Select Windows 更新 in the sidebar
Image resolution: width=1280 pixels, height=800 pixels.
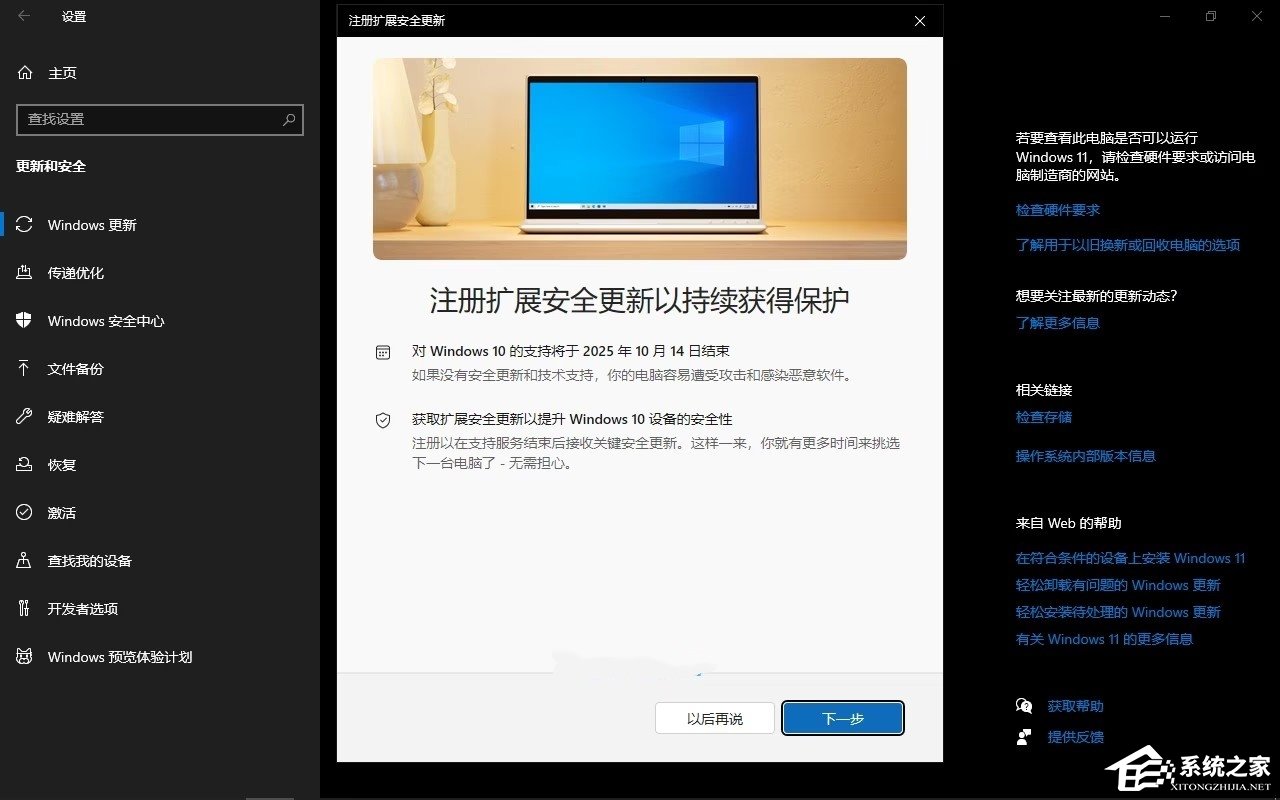pos(90,224)
